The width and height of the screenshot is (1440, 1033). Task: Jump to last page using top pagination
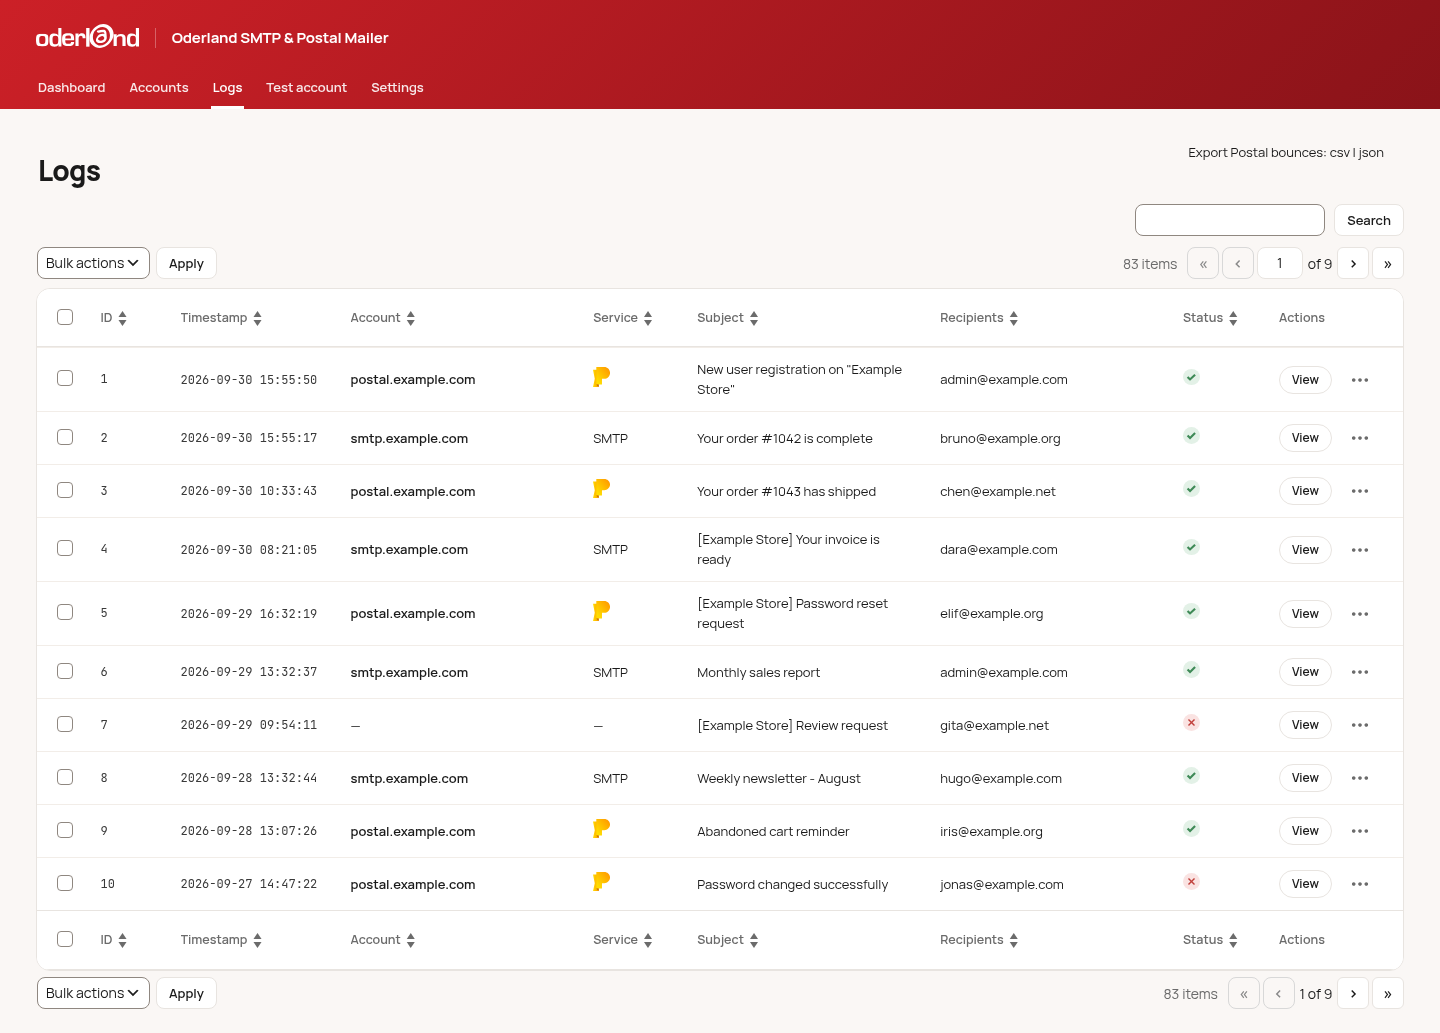coord(1388,264)
